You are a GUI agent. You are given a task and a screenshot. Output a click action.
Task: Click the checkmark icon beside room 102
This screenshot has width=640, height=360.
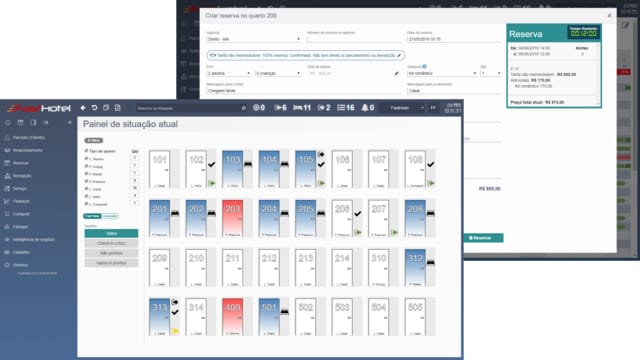[211, 164]
